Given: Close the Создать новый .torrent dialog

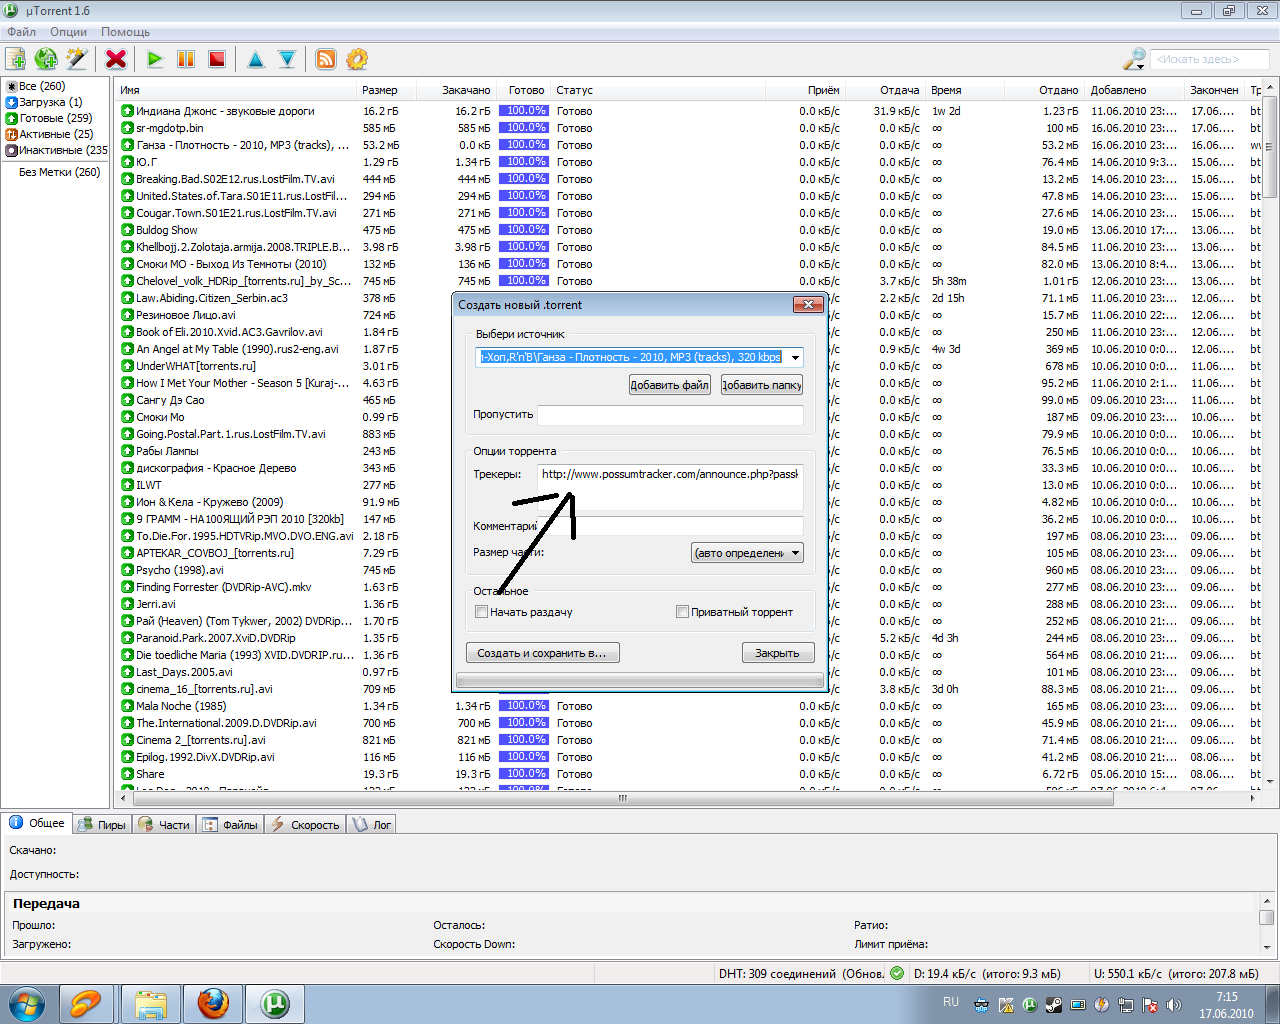Looking at the screenshot, I should [x=807, y=304].
